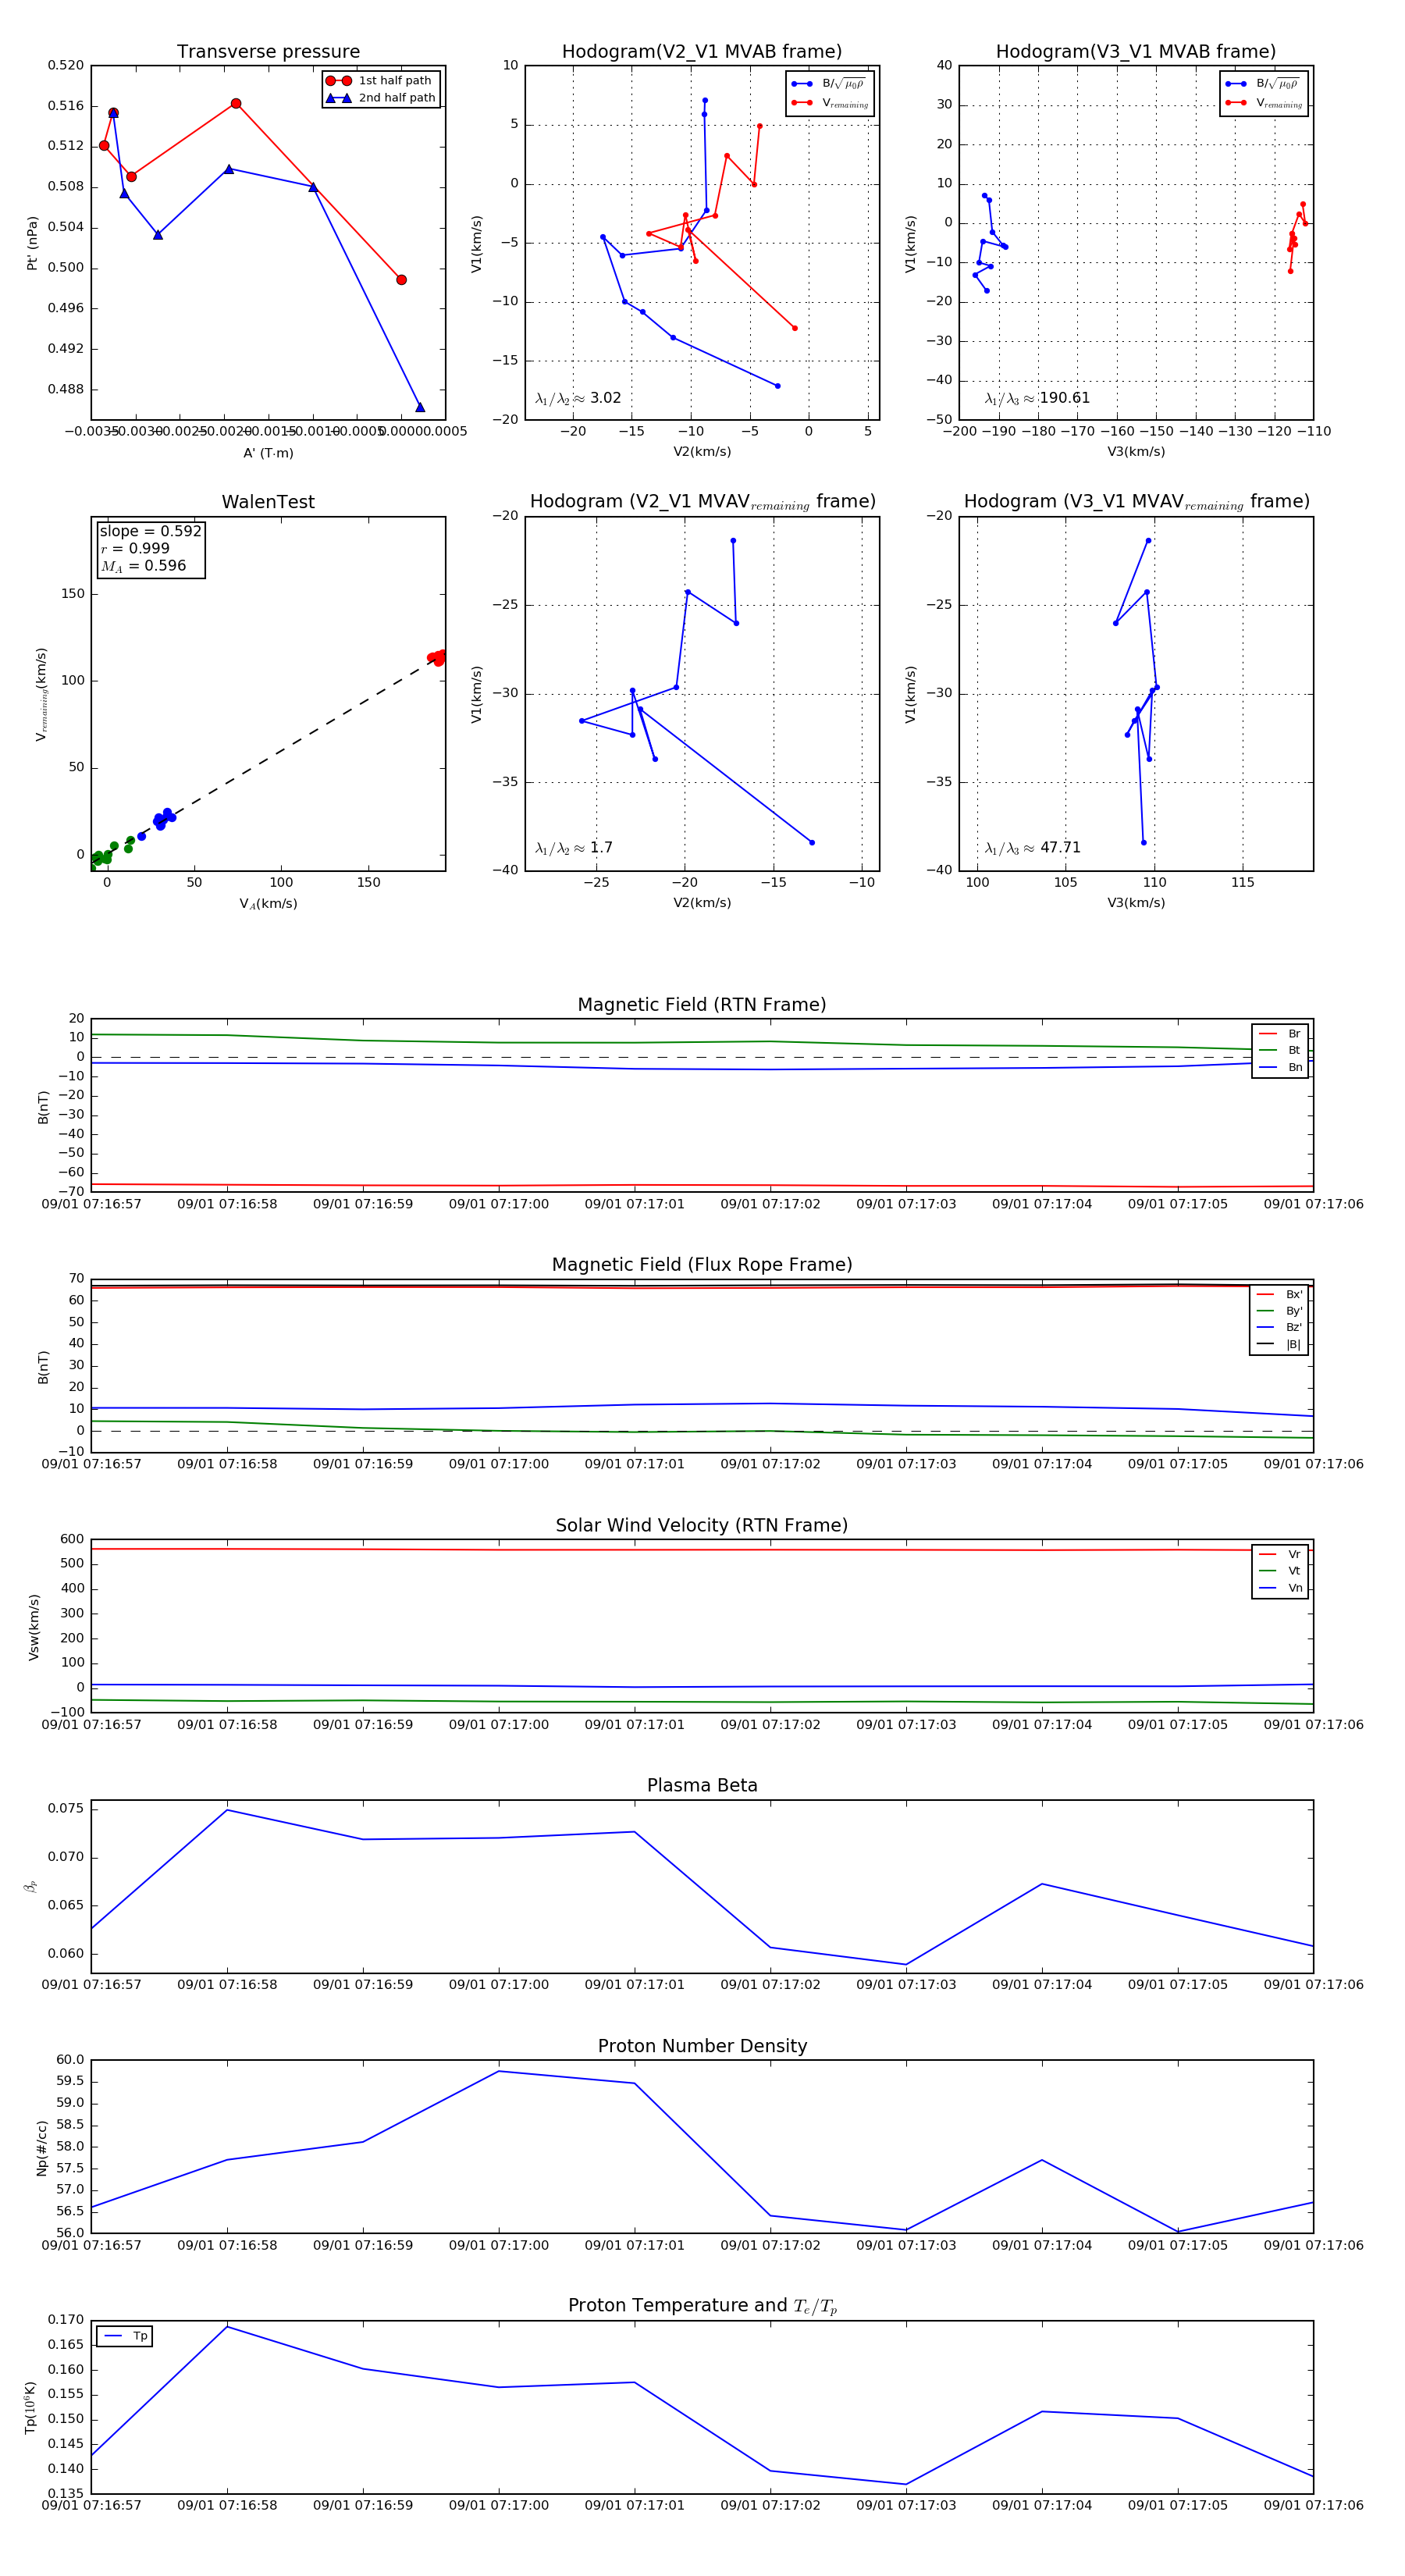Click last red circle in Transverse pressure
This screenshot has width=1405, height=2576.
click(401, 280)
